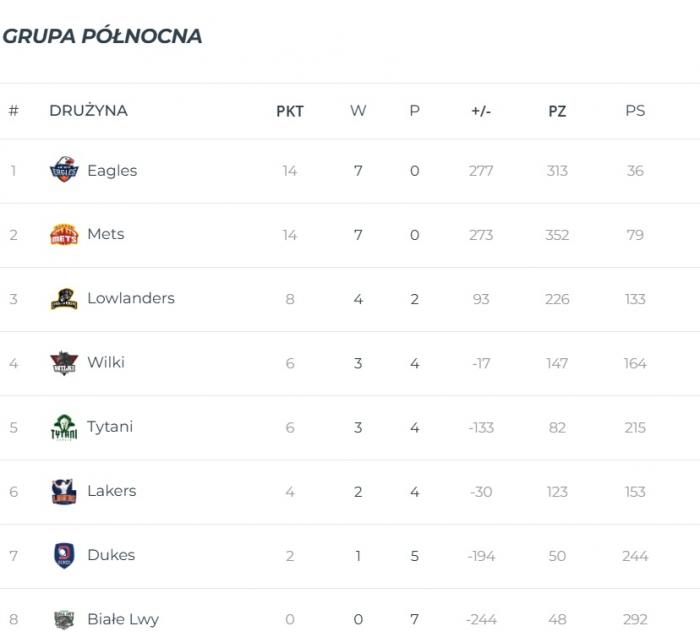Image resolution: width=700 pixels, height=637 pixels.
Task: Open the Lowlanders team logo
Action: (64, 299)
